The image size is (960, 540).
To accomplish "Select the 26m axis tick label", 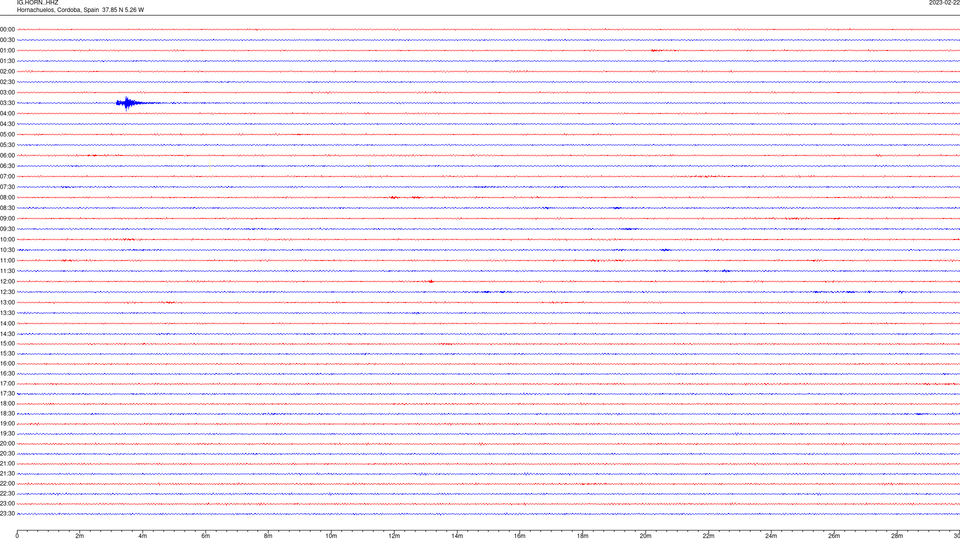I will pyautogui.click(x=834, y=536).
